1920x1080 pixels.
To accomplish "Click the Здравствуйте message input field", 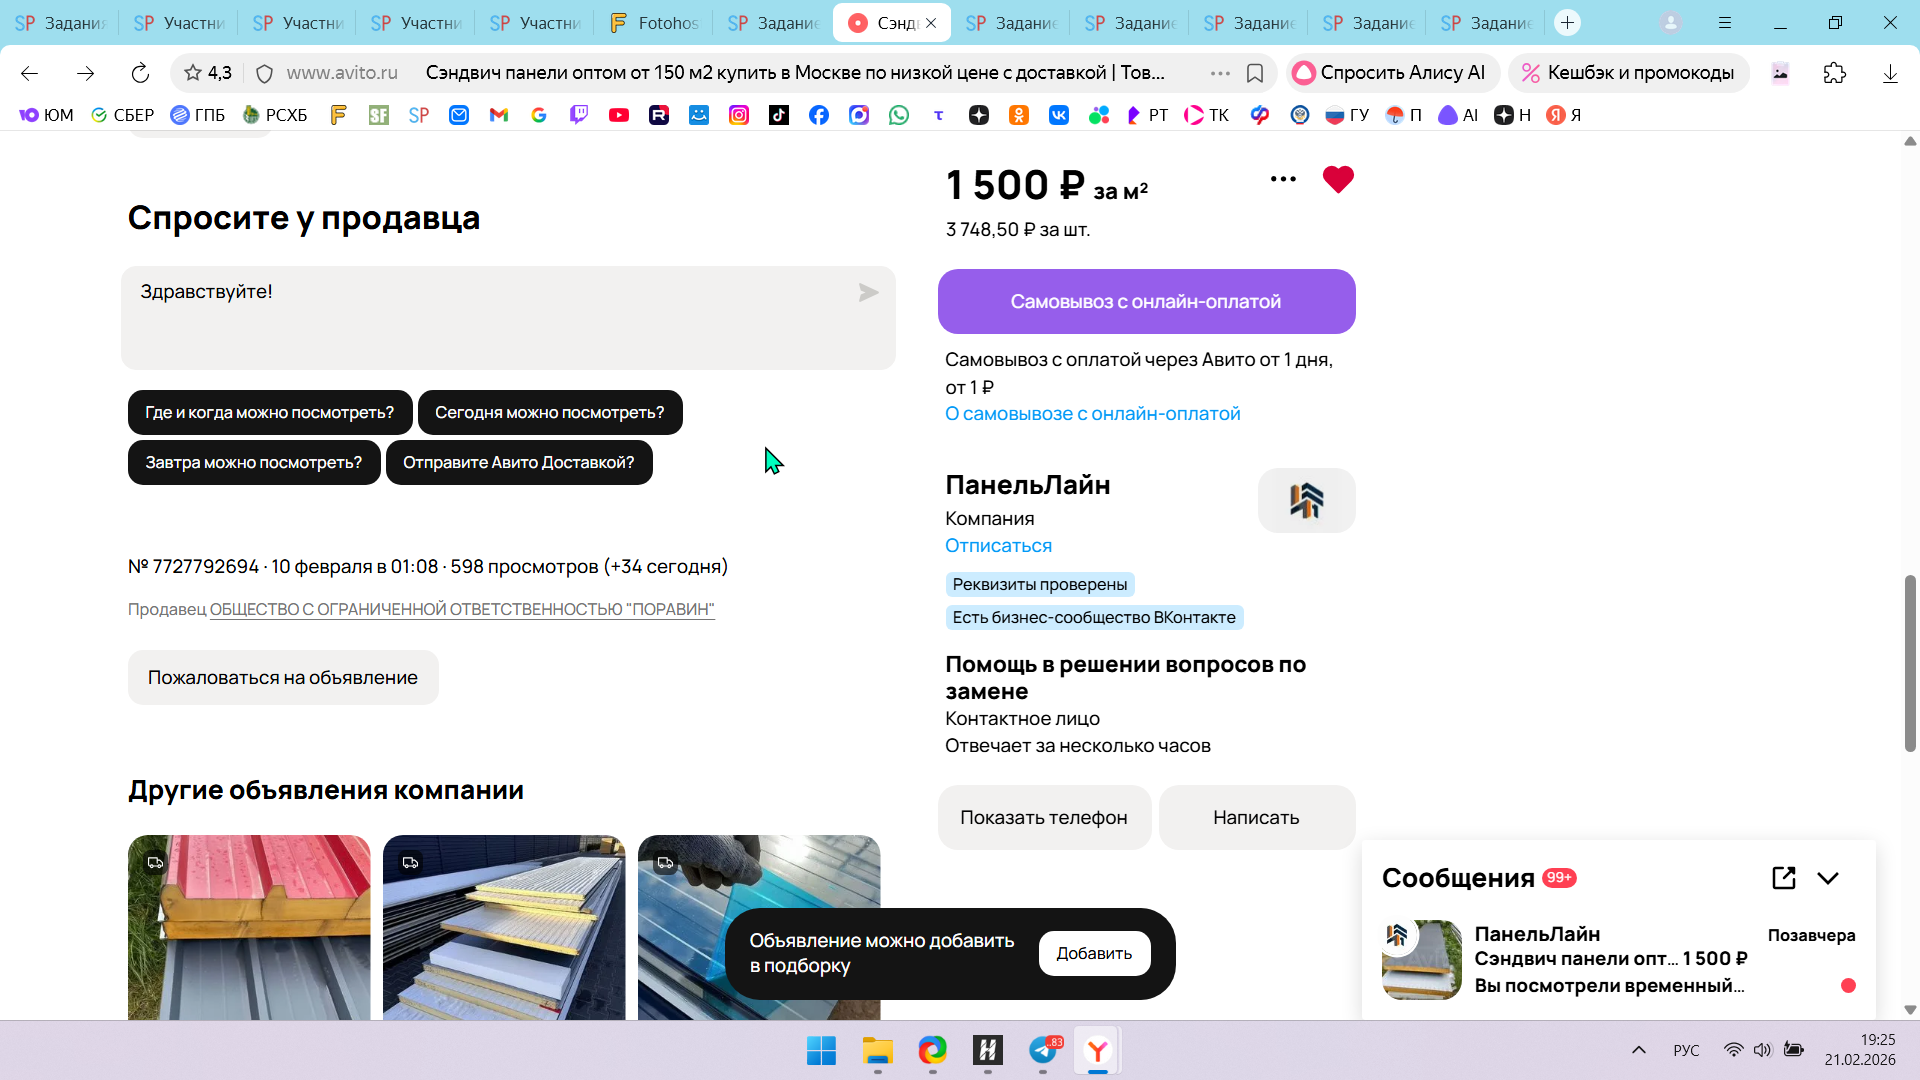I will [490, 317].
